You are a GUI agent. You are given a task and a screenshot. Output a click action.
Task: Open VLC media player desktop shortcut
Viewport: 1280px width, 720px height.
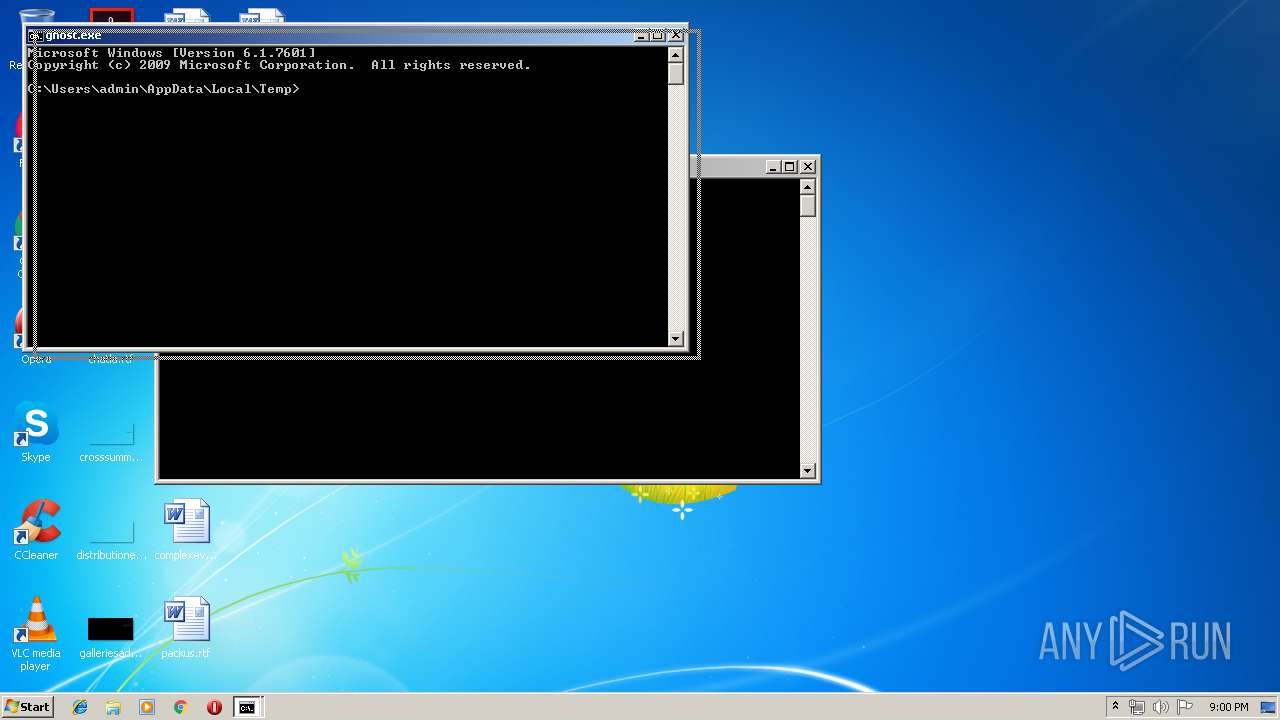click(36, 634)
